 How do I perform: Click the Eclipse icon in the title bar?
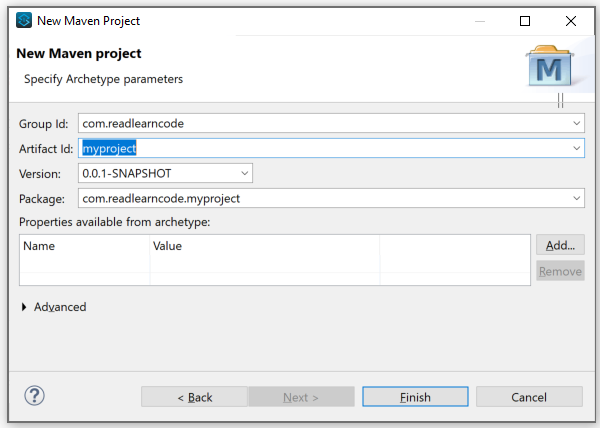(24, 20)
